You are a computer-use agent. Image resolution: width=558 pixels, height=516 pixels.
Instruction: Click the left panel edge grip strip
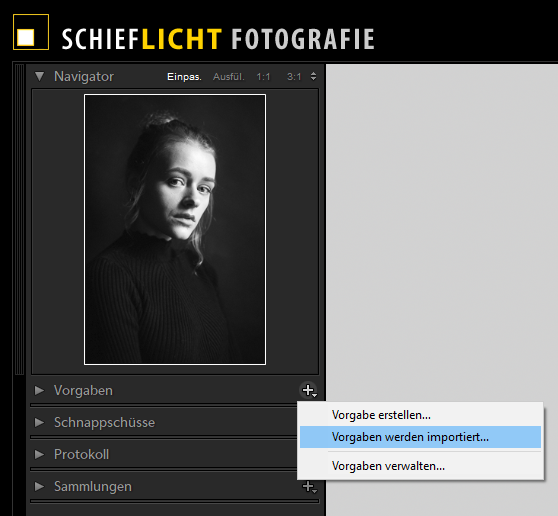20,219
